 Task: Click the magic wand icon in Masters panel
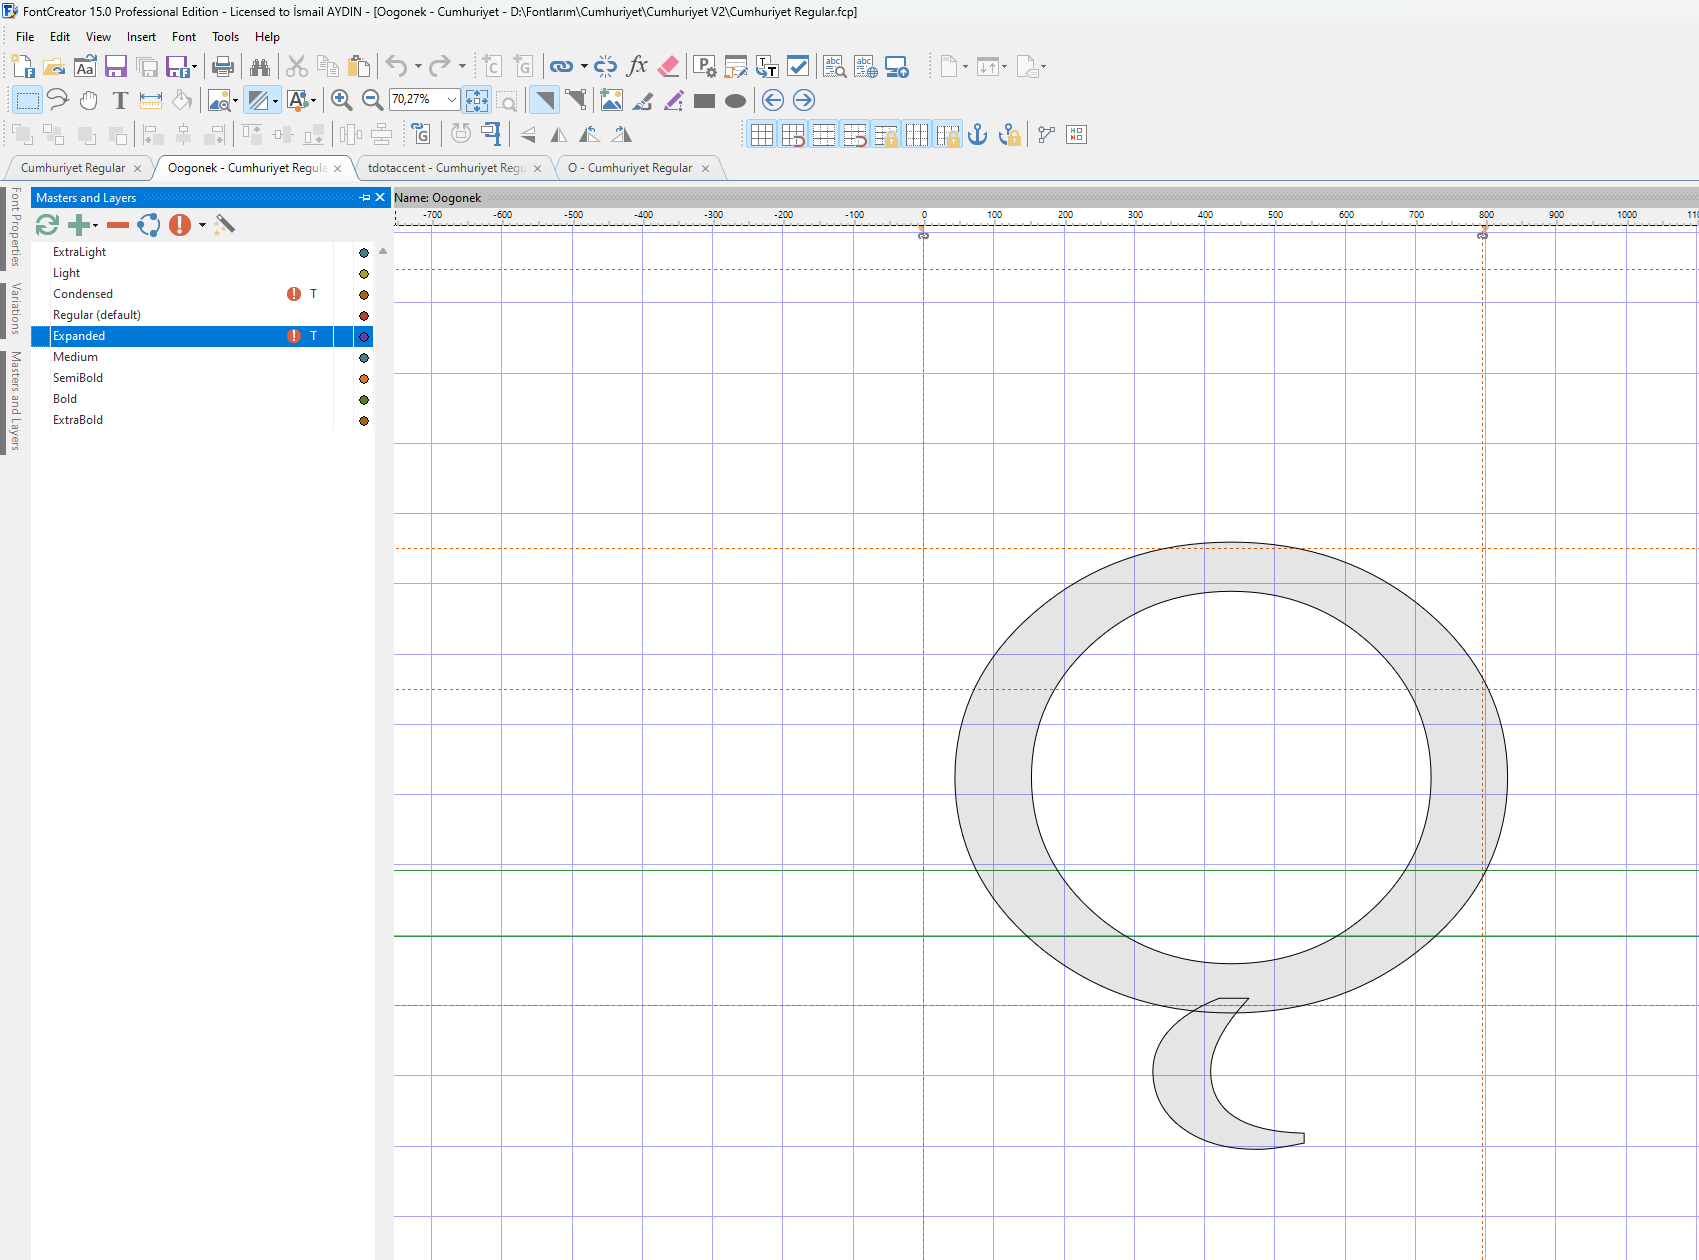pyautogui.click(x=225, y=225)
